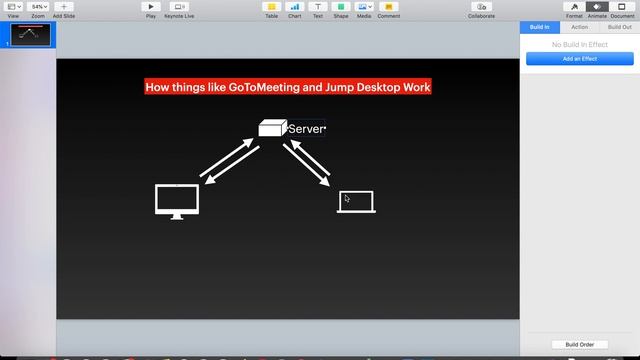Open the Document inspector

(x=622, y=7)
